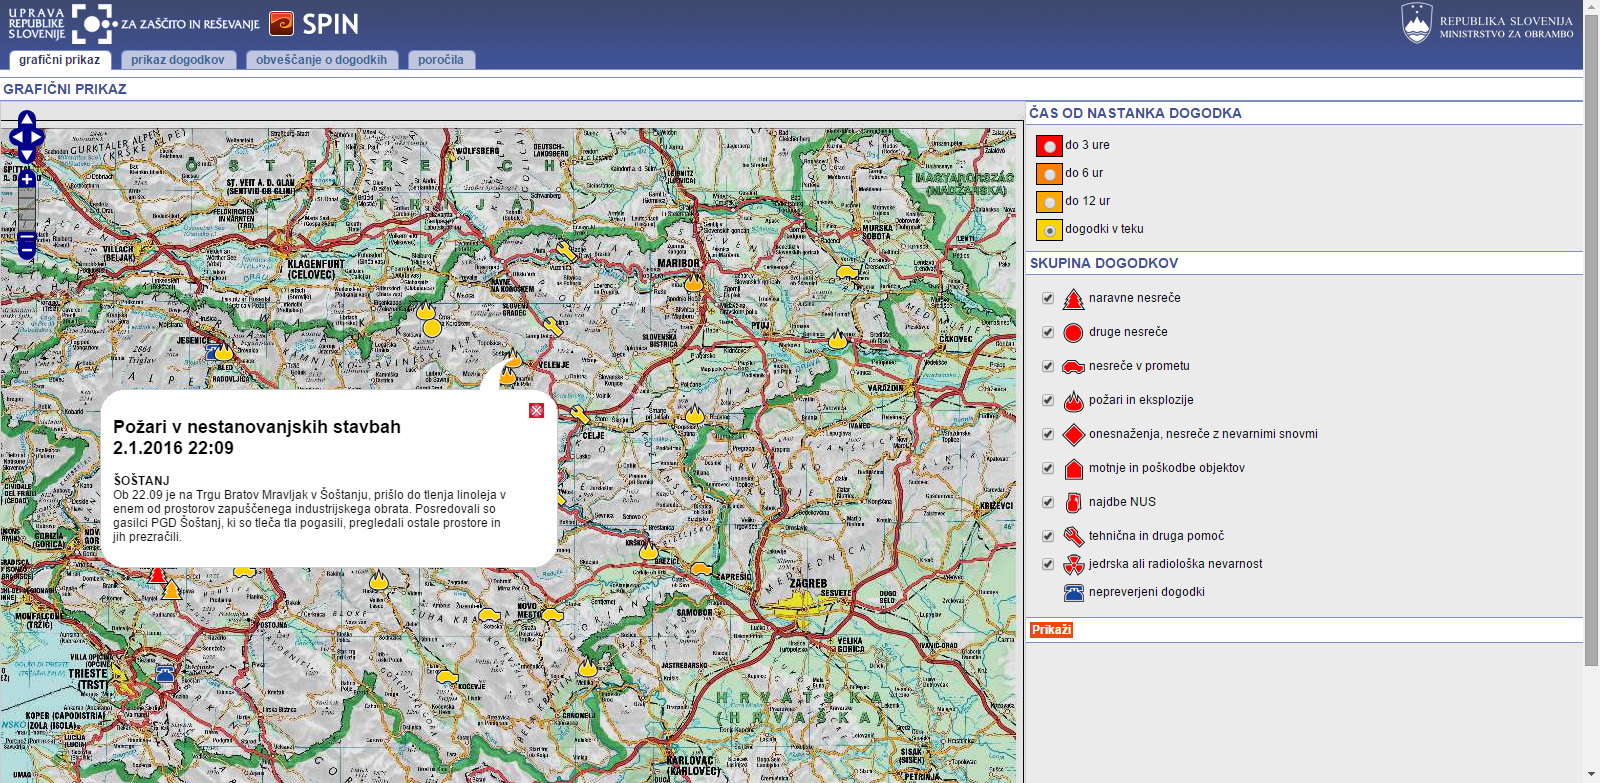
Task: Click the 'do 12 ur' legend swatch
Action: (1049, 202)
